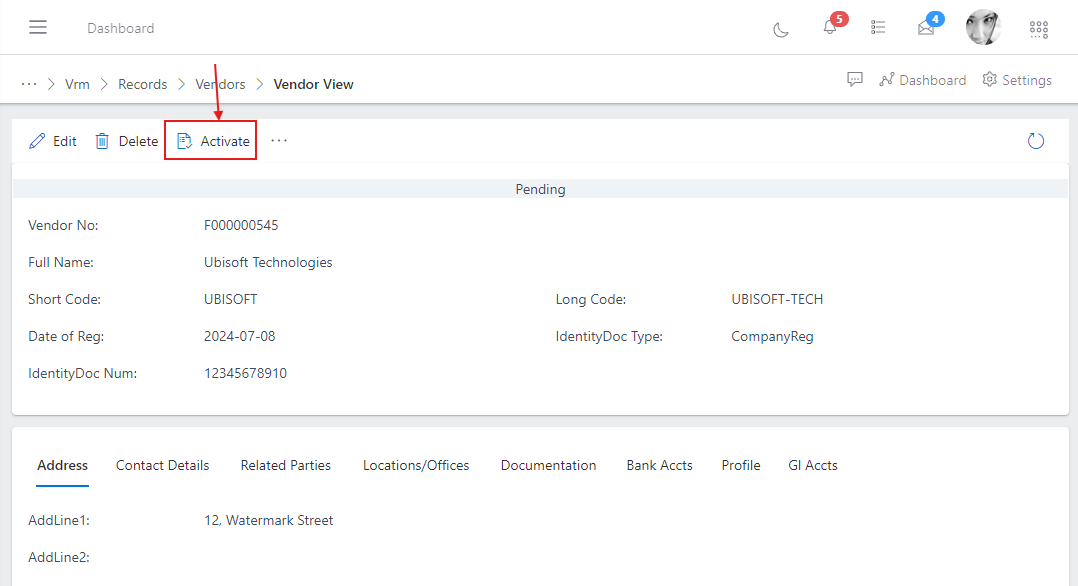
Task: Toggle the hamburger navigation menu
Action: coord(38,27)
